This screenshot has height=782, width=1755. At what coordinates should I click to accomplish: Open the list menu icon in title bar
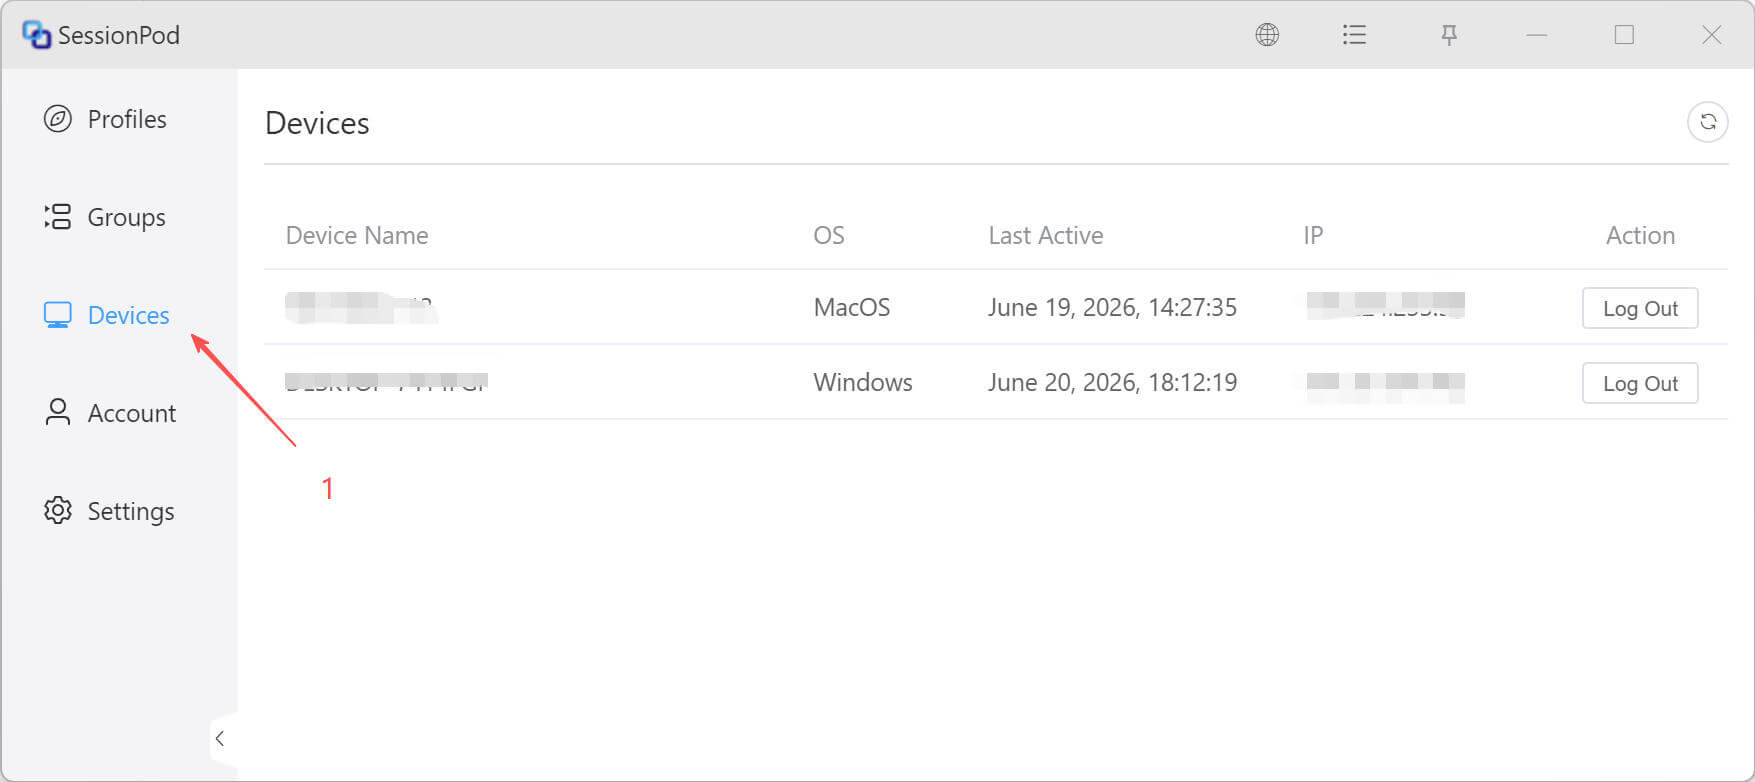(x=1354, y=35)
